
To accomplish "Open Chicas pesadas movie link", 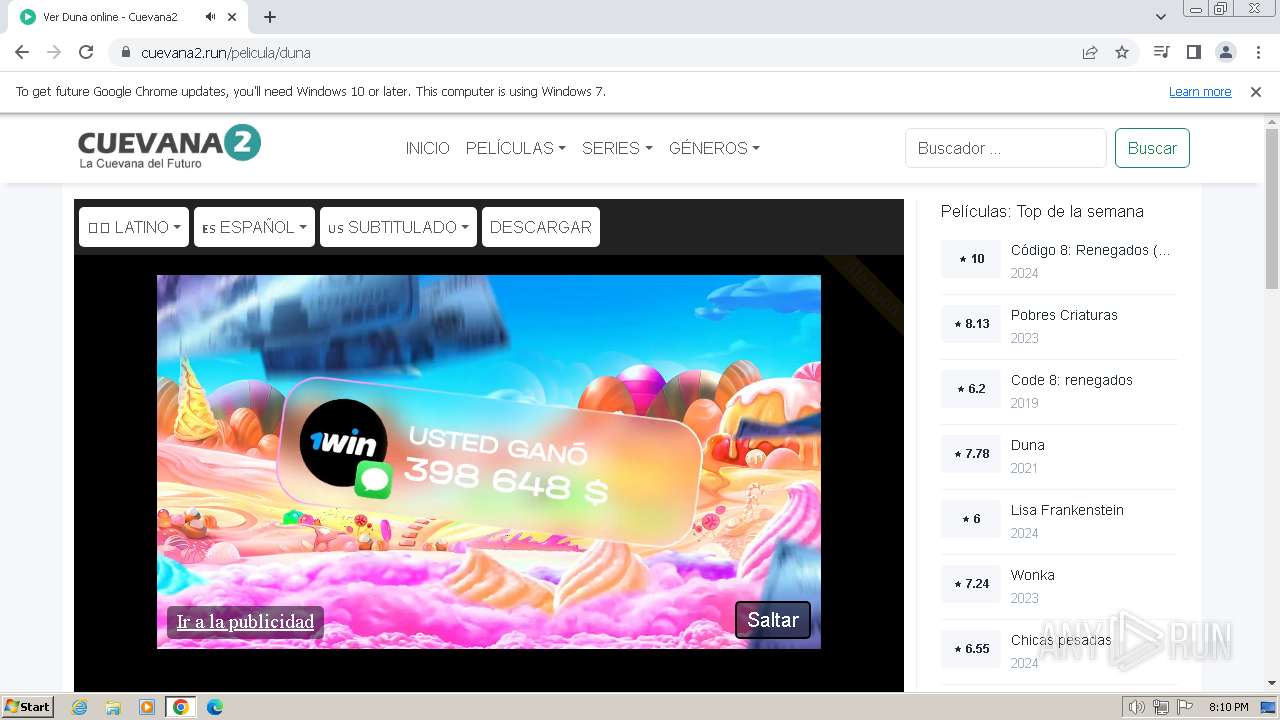I will click(x=1061, y=640).
